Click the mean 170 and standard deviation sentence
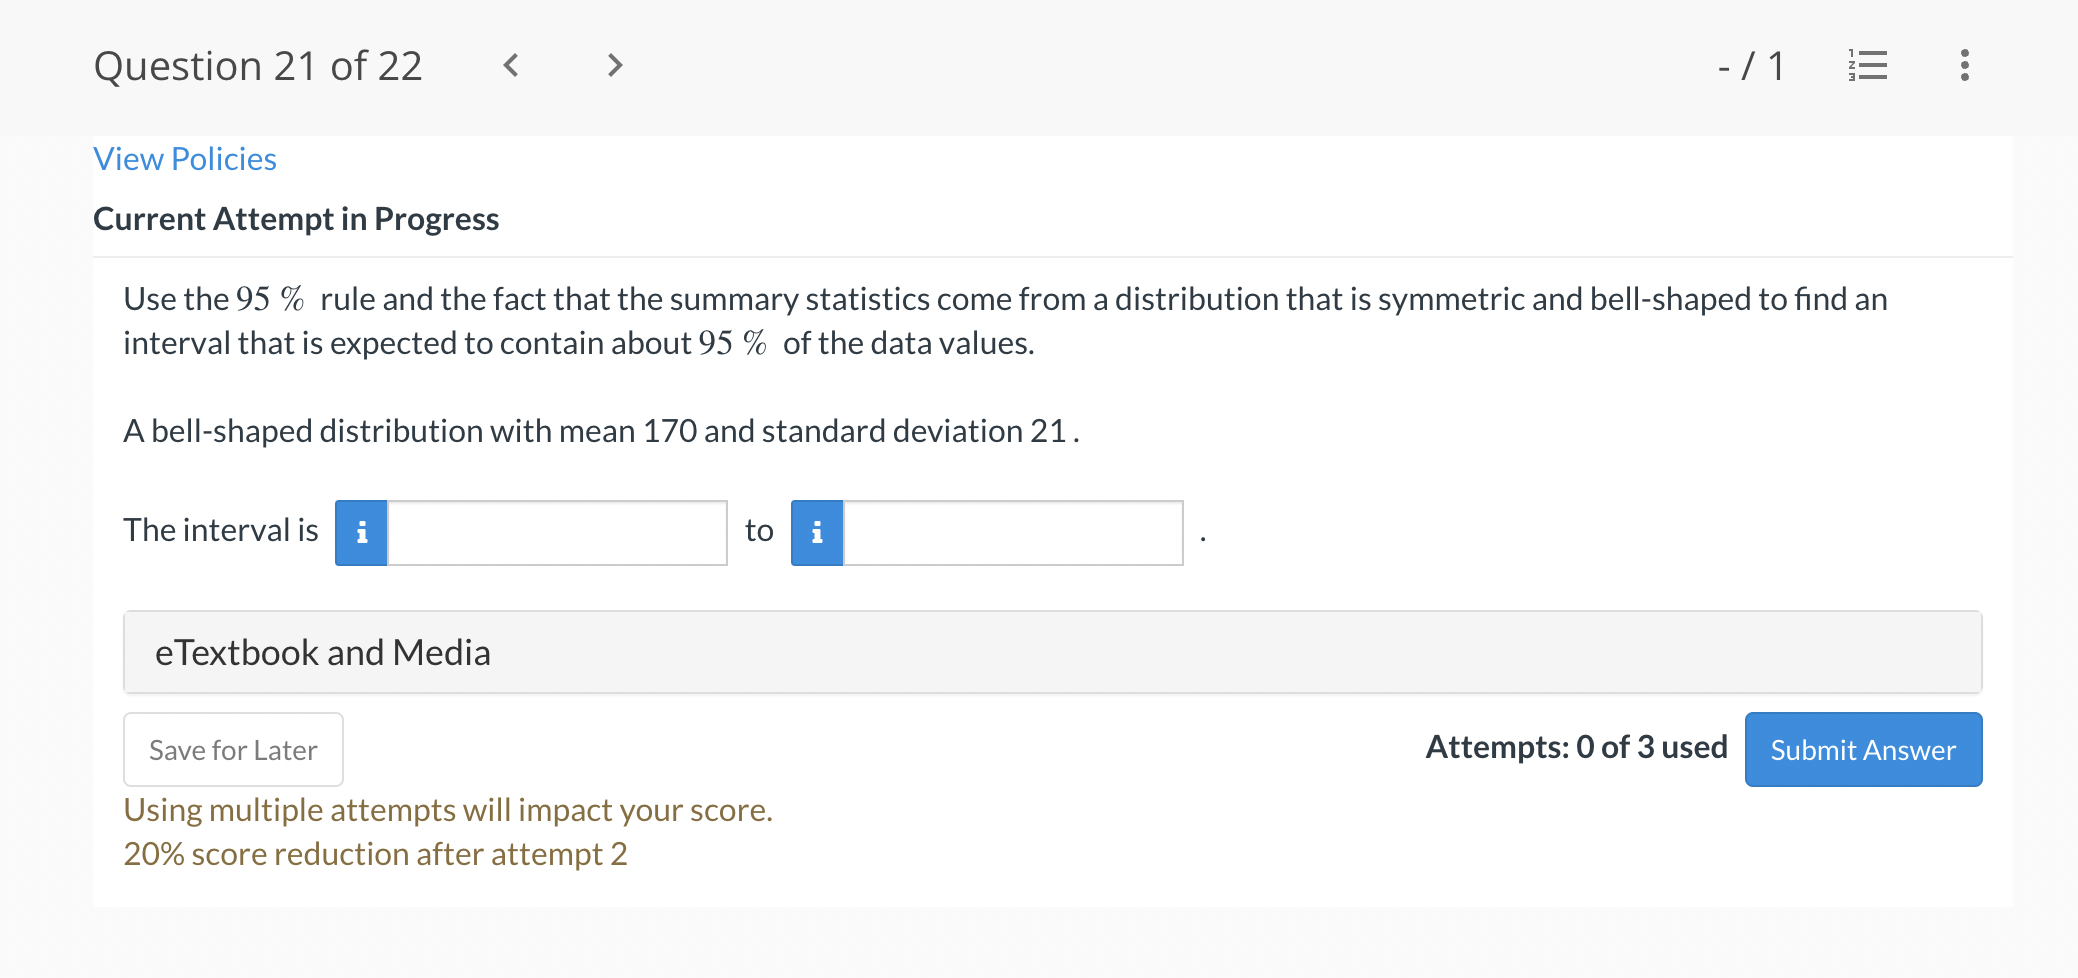 pos(600,431)
